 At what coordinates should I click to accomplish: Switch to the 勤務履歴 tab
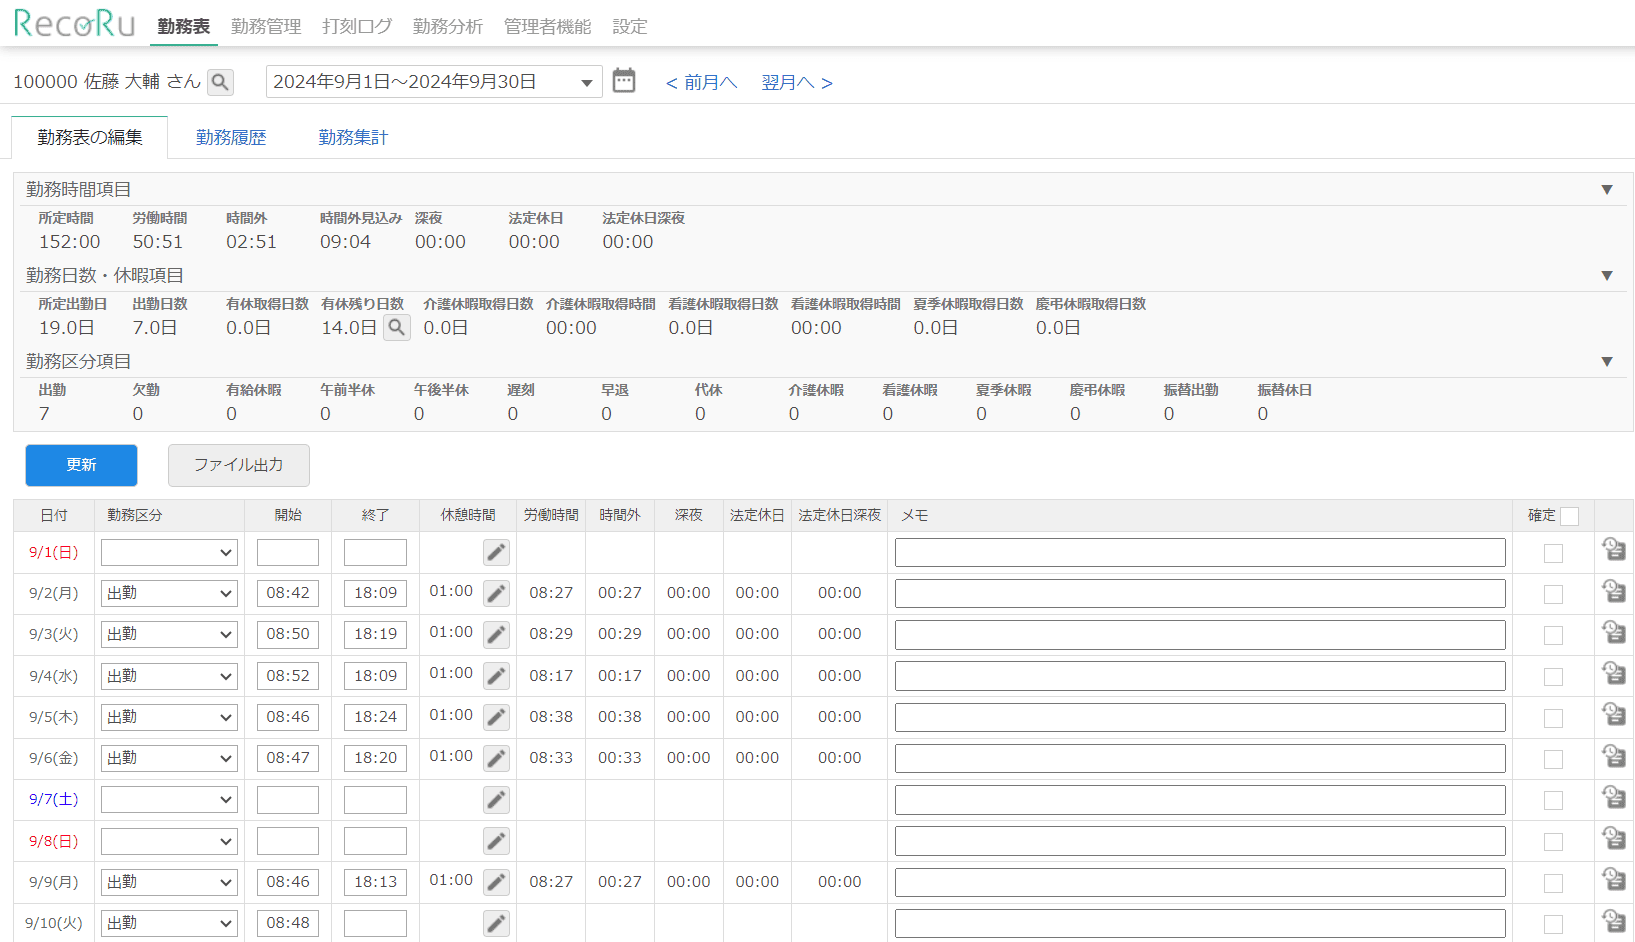pos(231,138)
